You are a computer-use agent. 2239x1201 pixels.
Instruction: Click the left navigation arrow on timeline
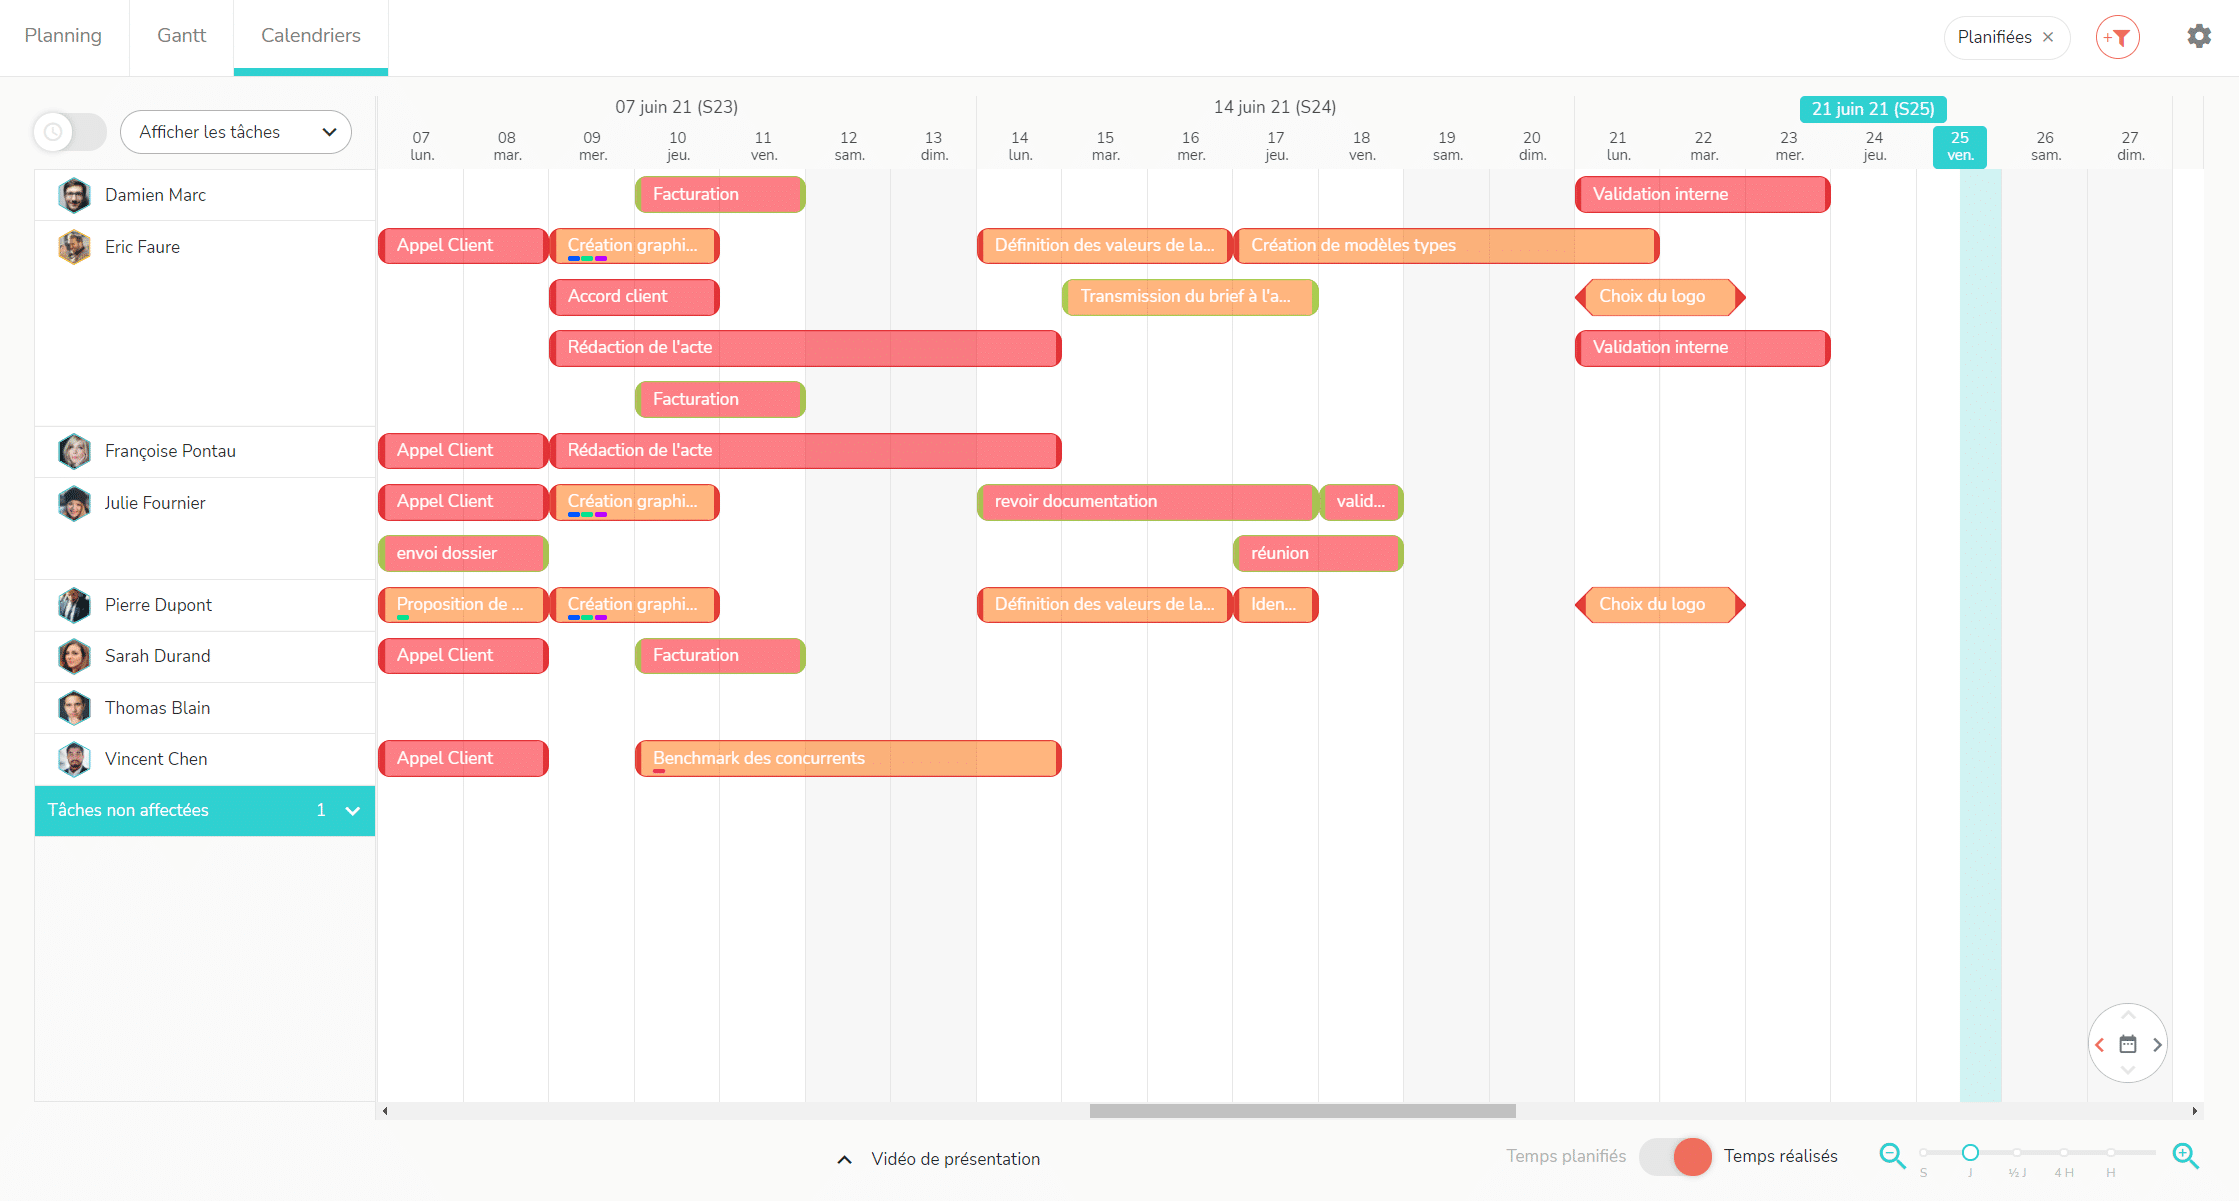(x=2100, y=1046)
